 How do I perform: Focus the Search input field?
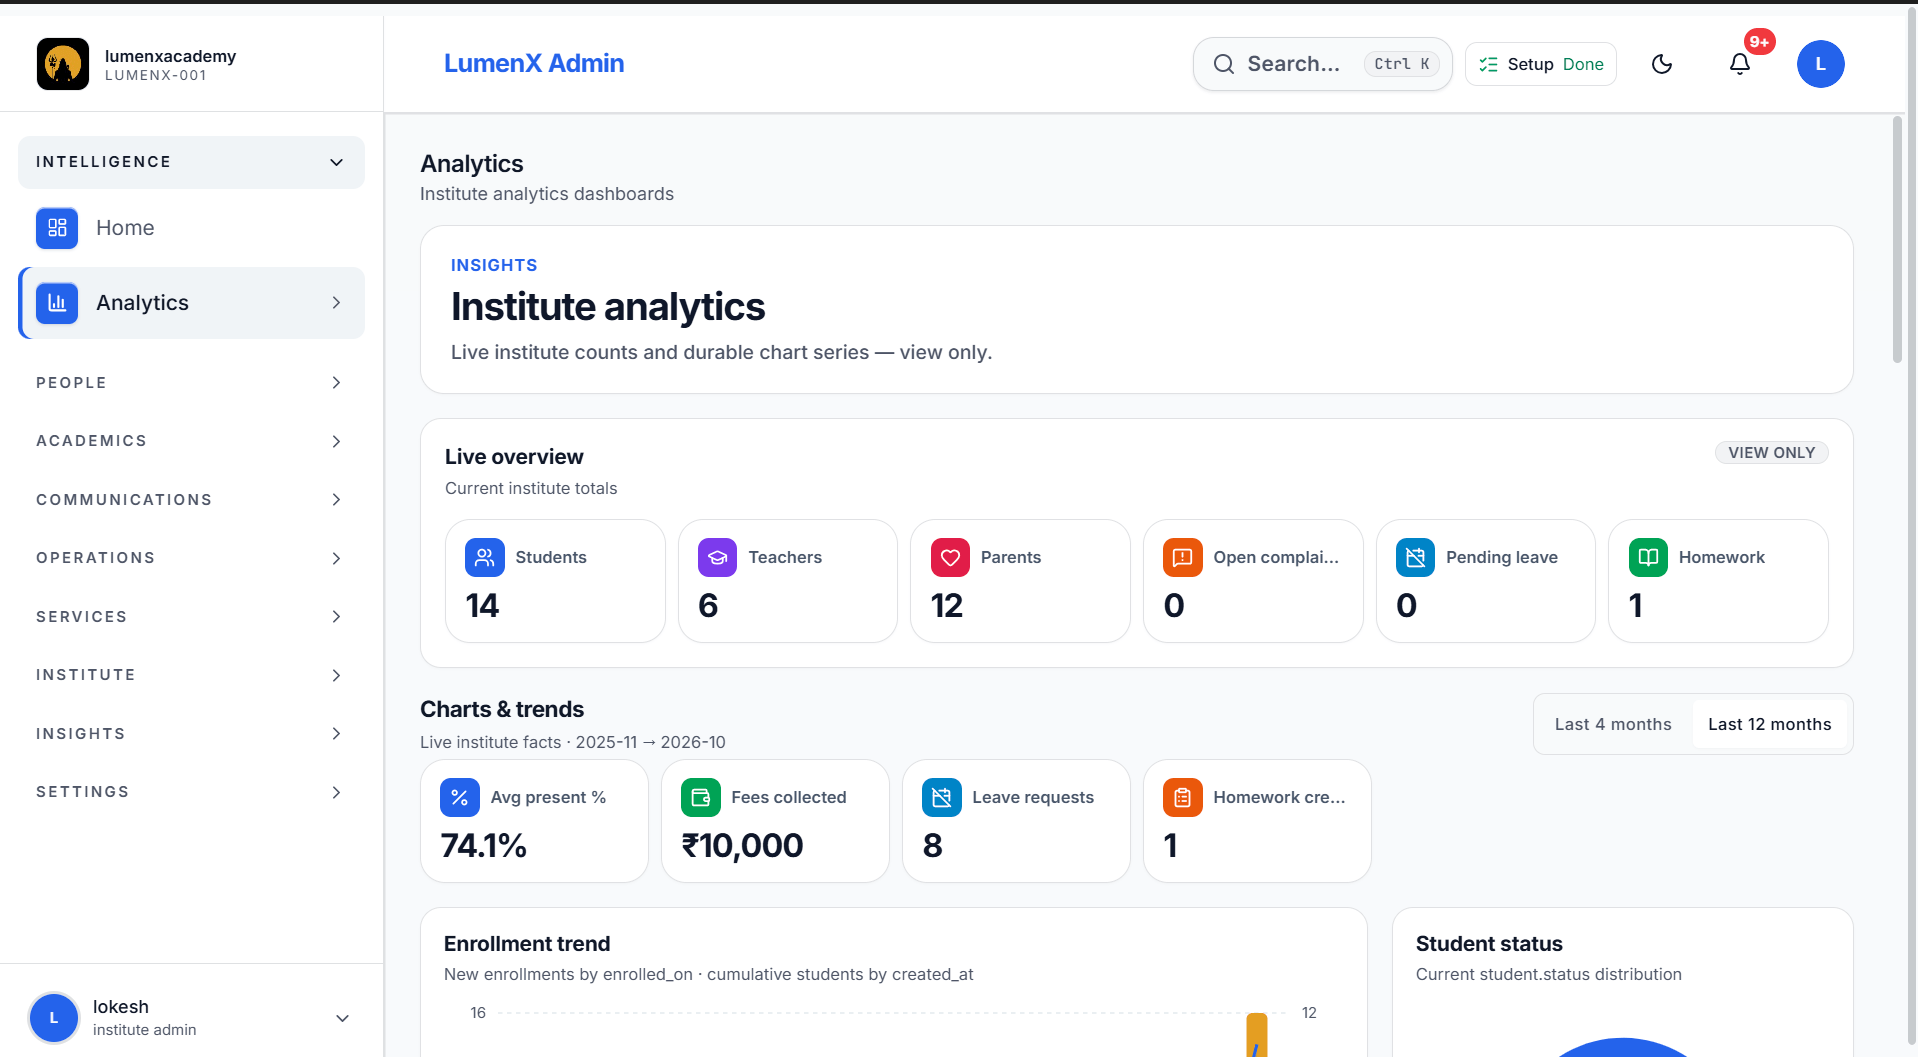[x=1322, y=64]
